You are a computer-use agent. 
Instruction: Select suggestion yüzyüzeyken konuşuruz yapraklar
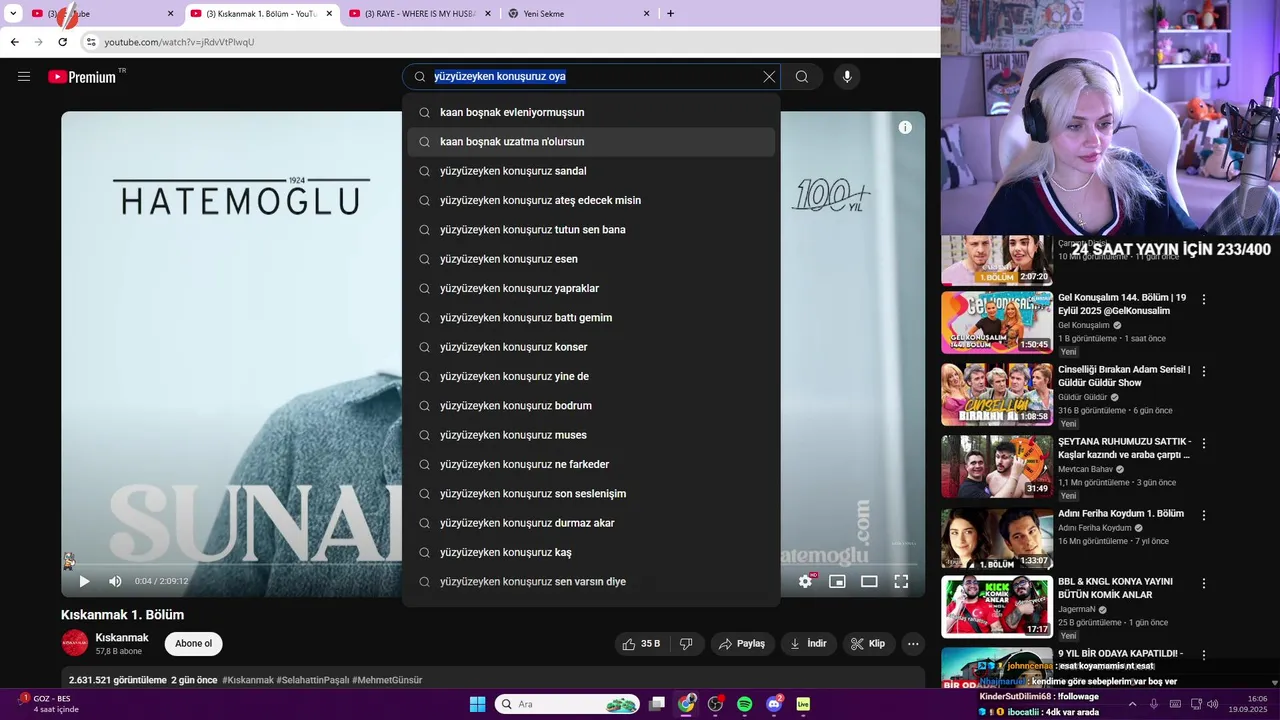591,288
